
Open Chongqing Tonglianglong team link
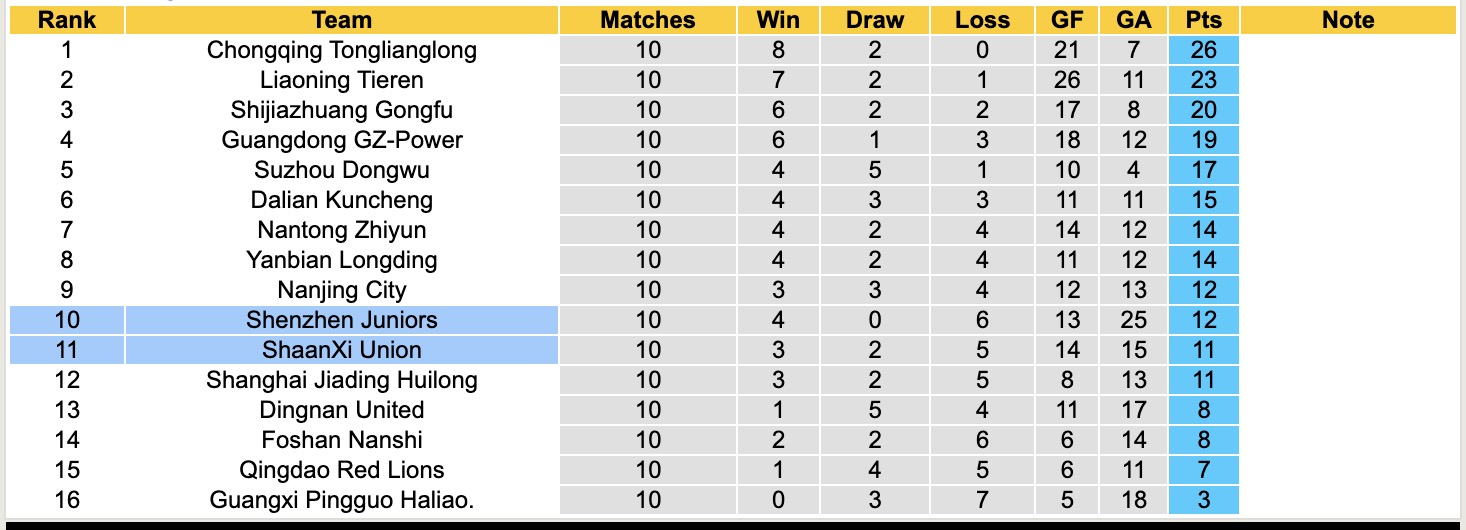tap(342, 50)
